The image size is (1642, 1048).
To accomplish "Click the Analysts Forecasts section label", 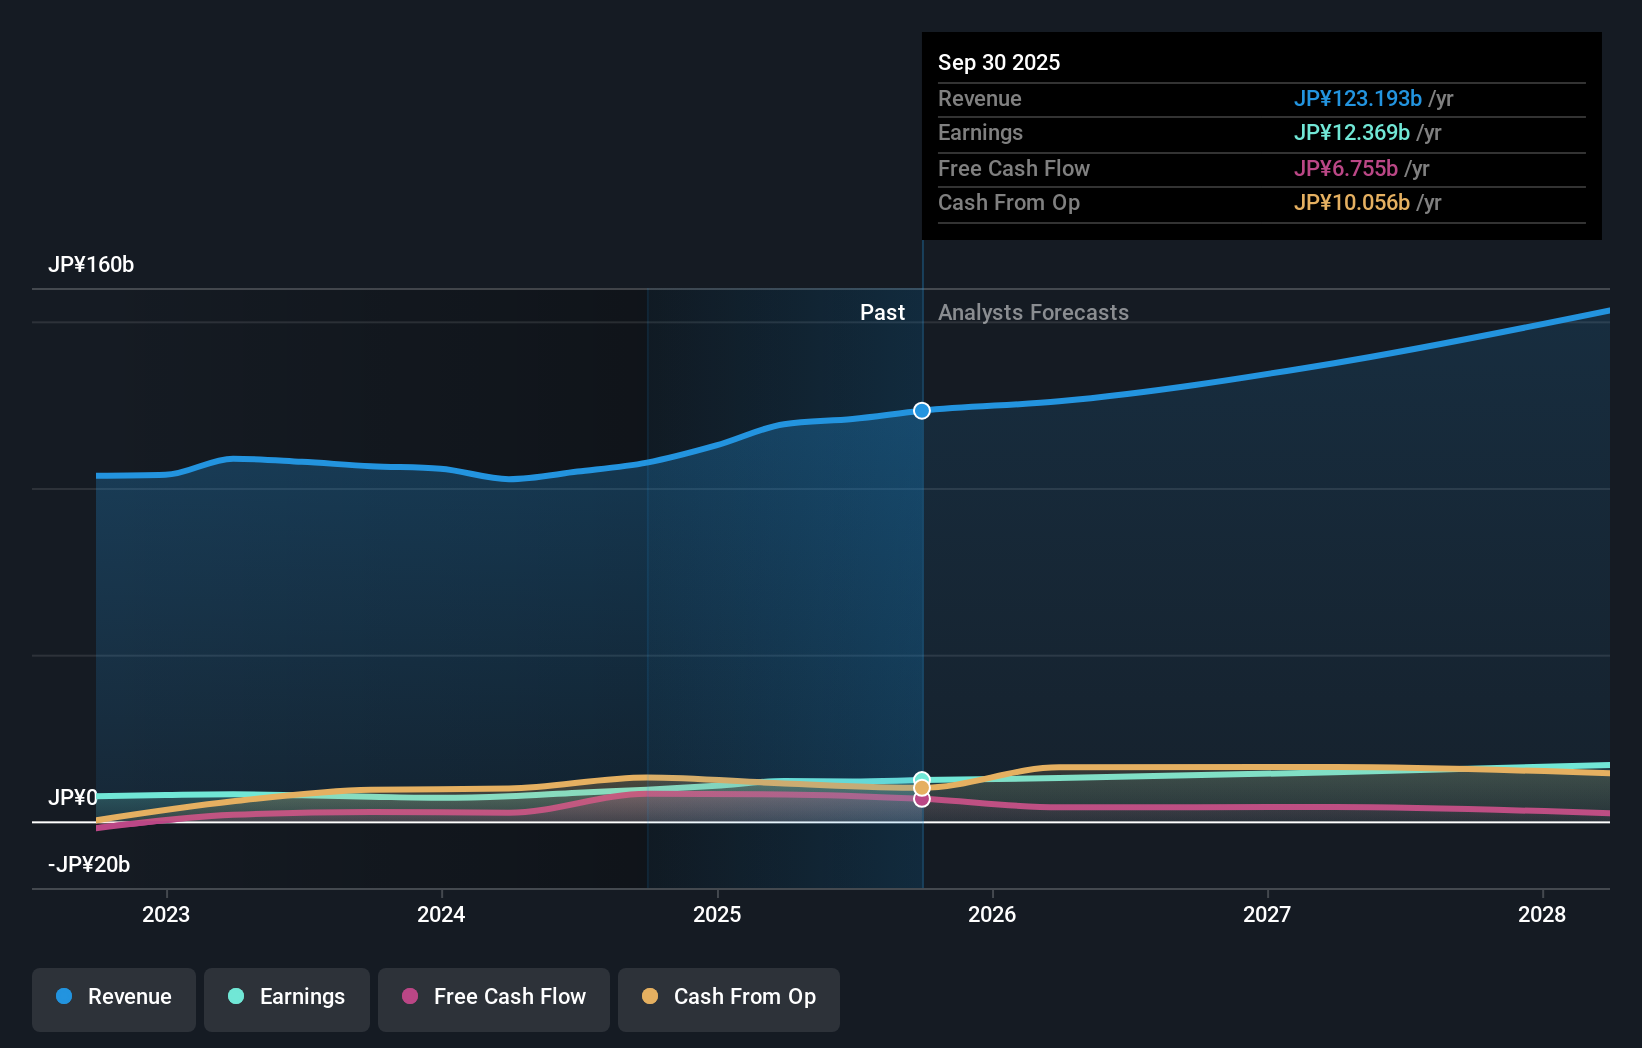I will (1033, 312).
